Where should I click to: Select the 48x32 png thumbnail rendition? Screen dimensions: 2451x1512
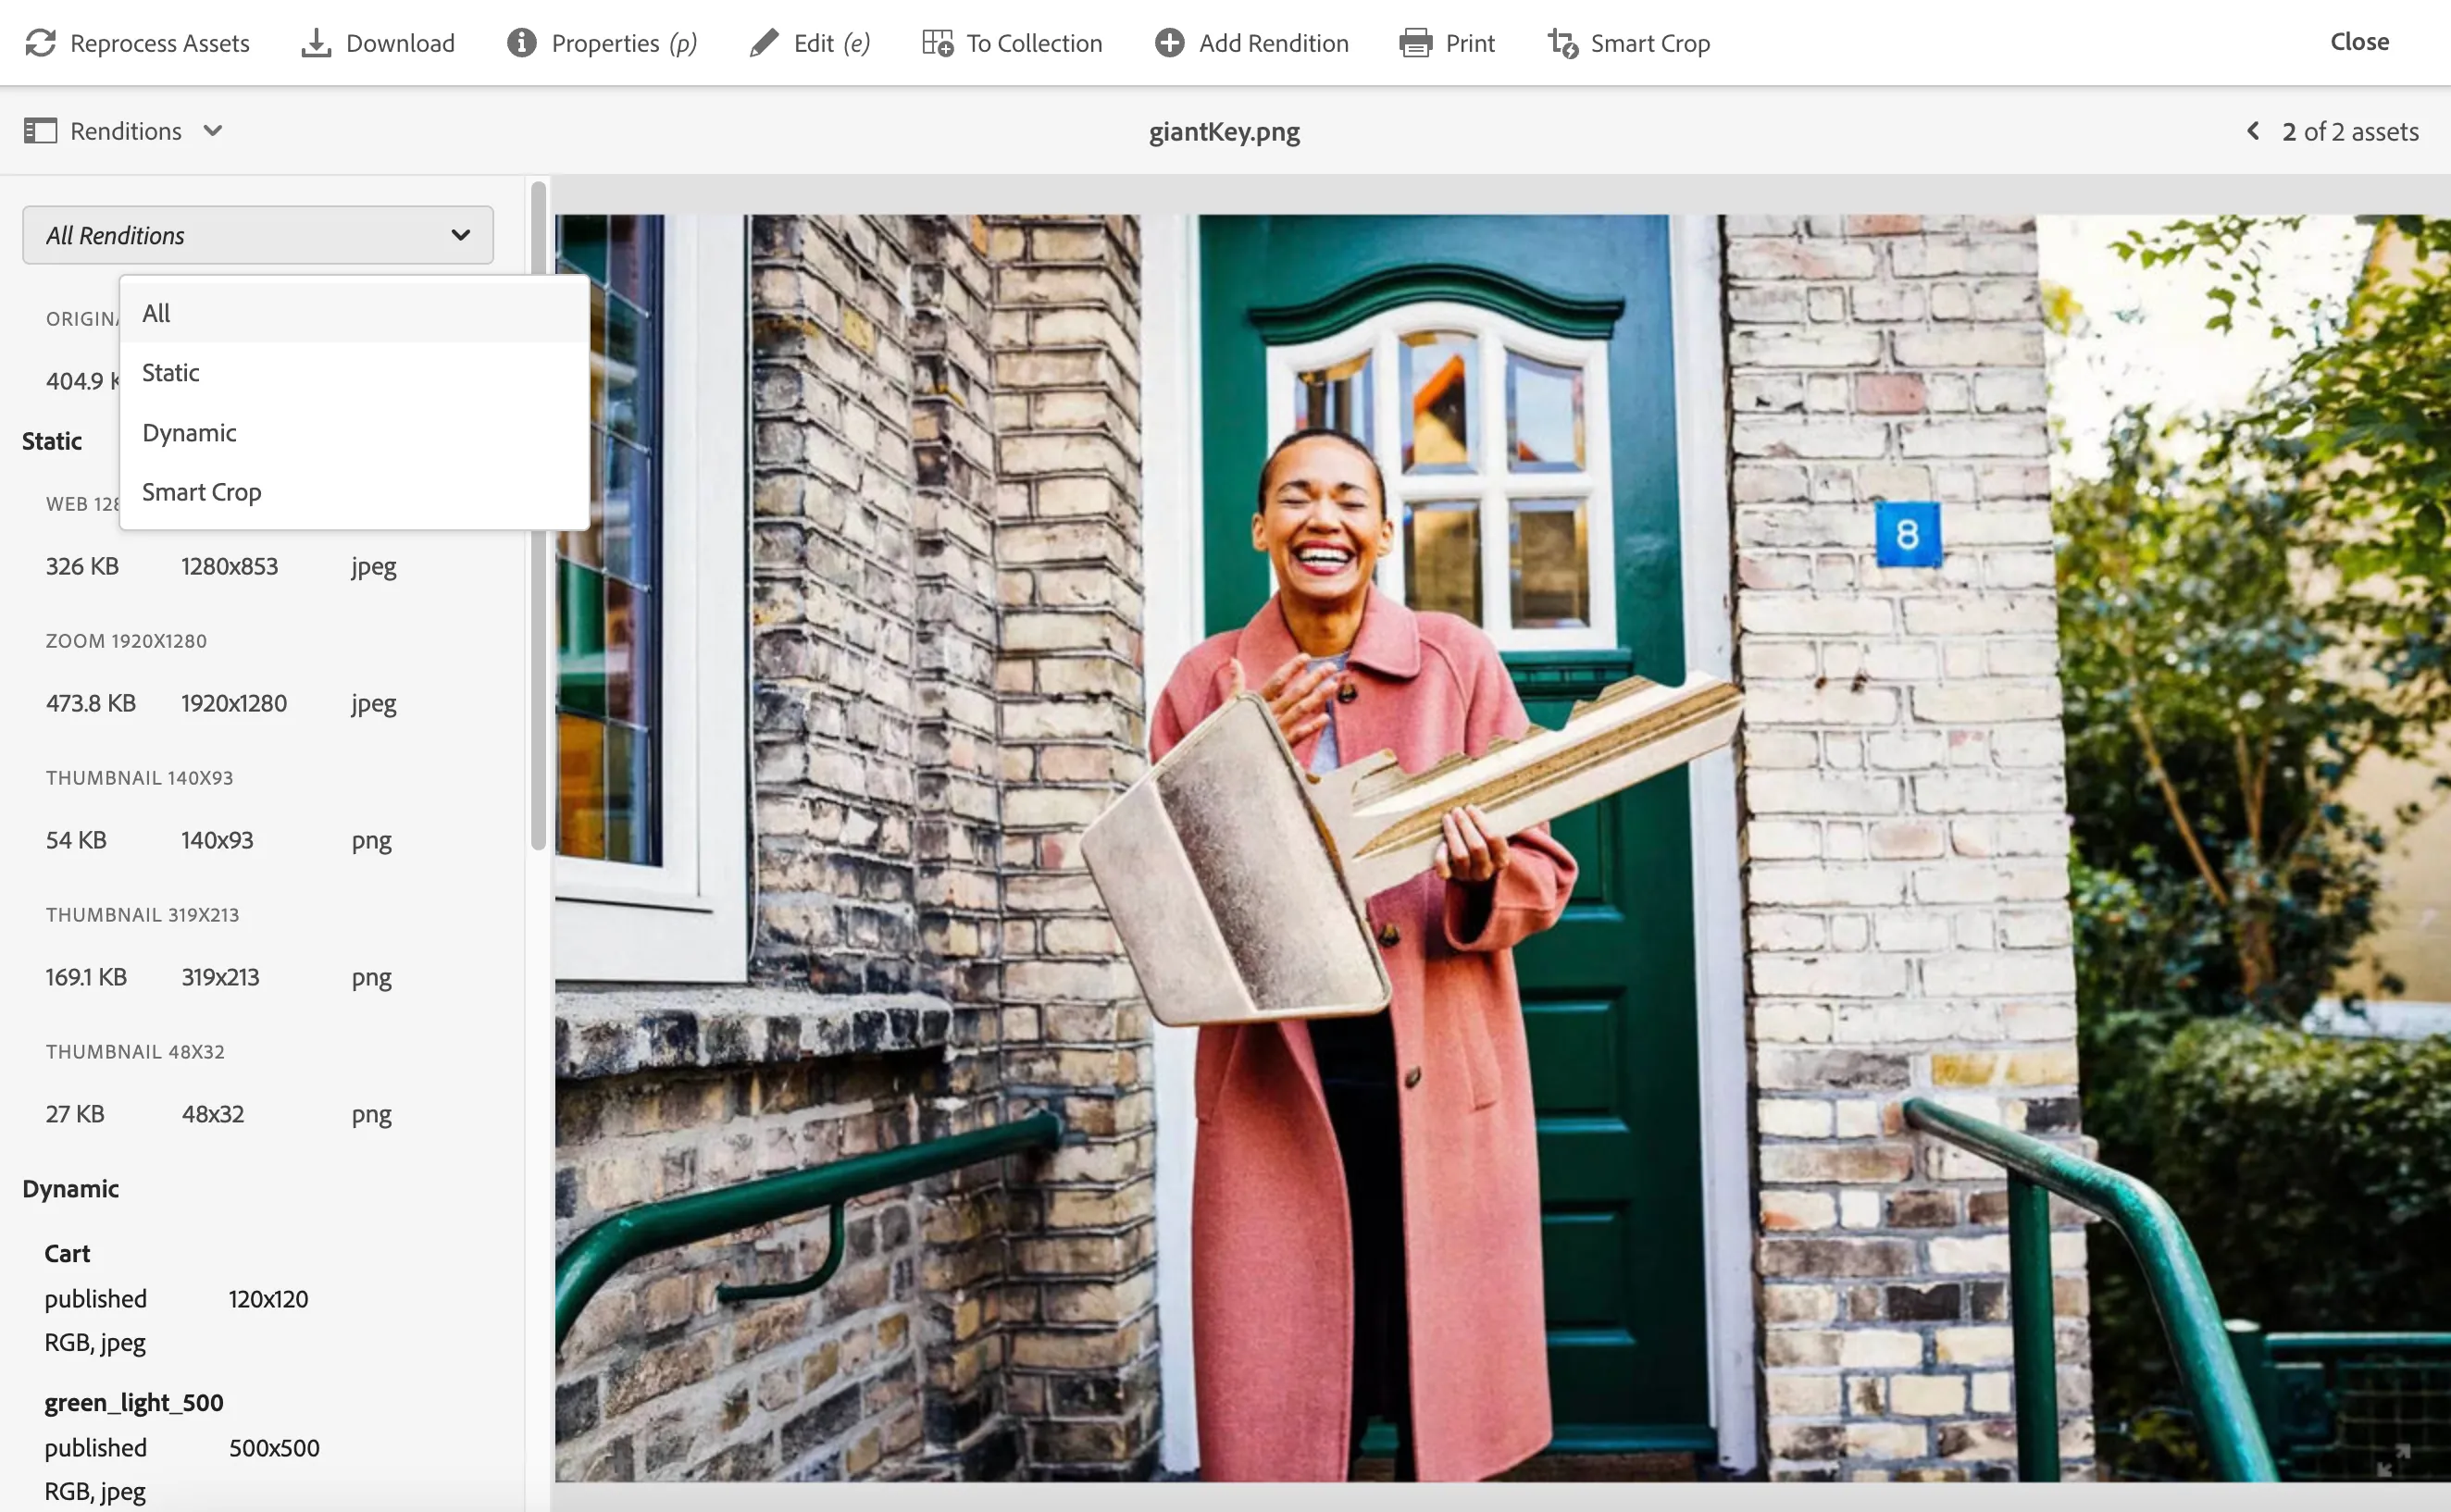258,1114
